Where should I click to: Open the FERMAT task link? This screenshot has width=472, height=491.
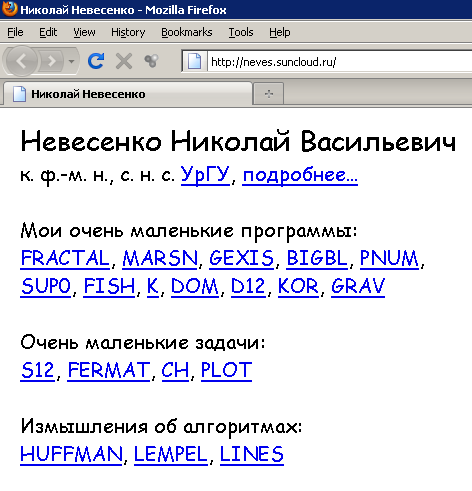click(x=109, y=370)
